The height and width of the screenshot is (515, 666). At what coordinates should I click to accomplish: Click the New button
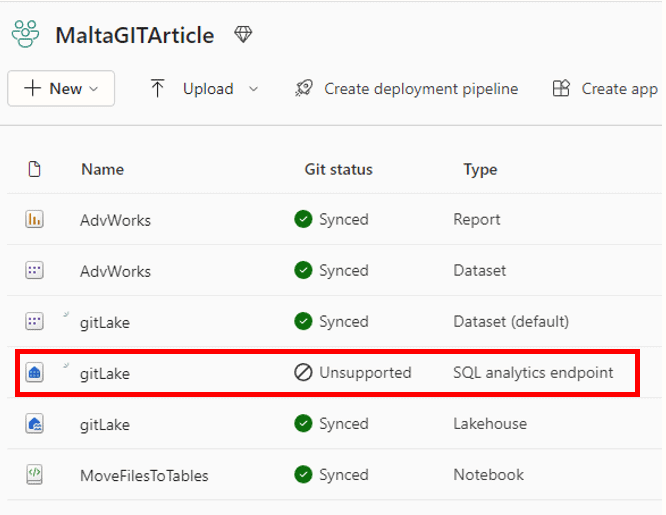(61, 88)
